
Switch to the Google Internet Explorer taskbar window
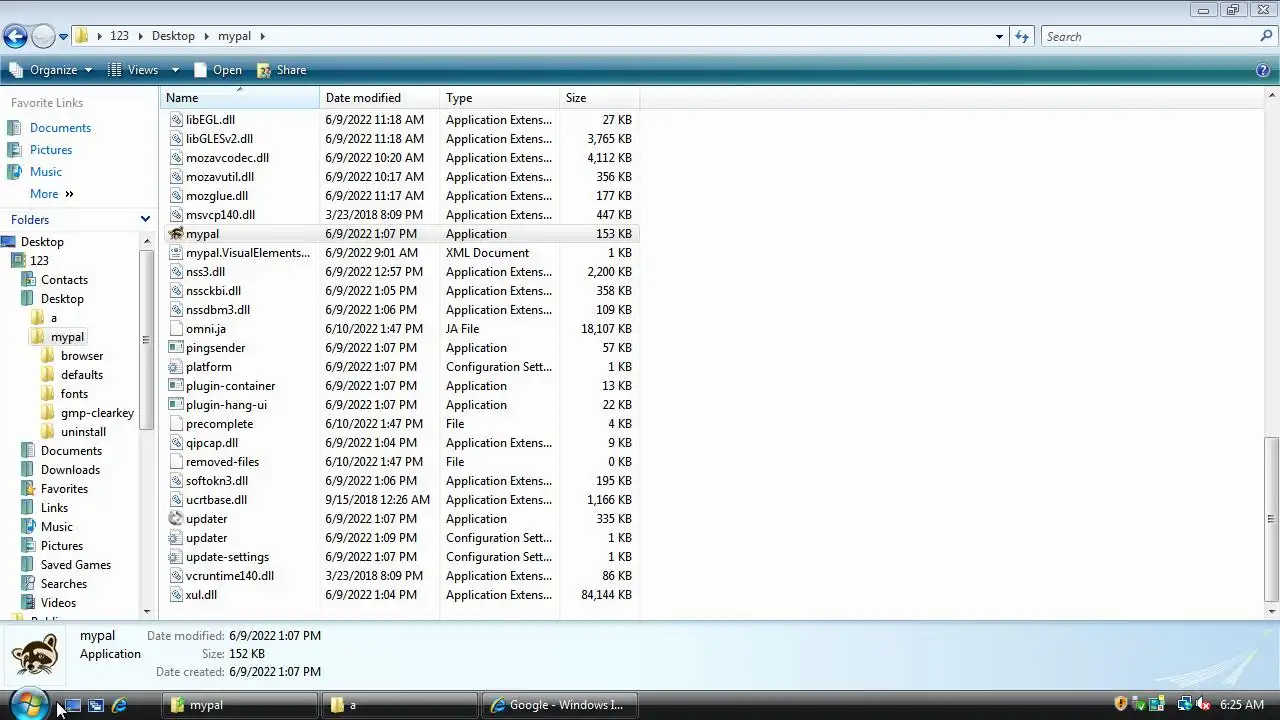[558, 705]
